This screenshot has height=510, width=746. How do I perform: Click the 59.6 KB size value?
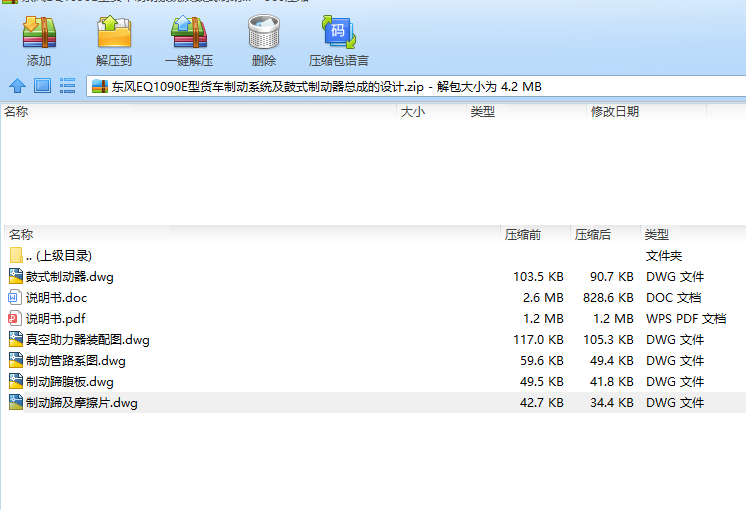[x=541, y=361]
